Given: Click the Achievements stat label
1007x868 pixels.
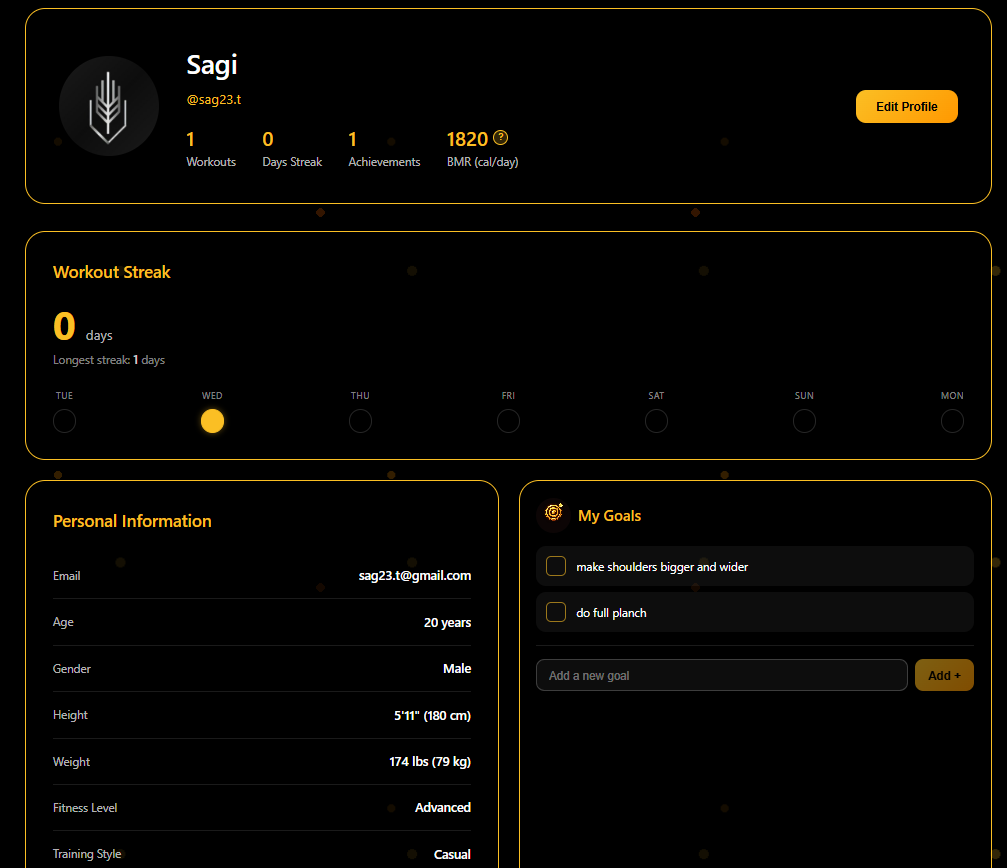Looking at the screenshot, I should click(384, 162).
